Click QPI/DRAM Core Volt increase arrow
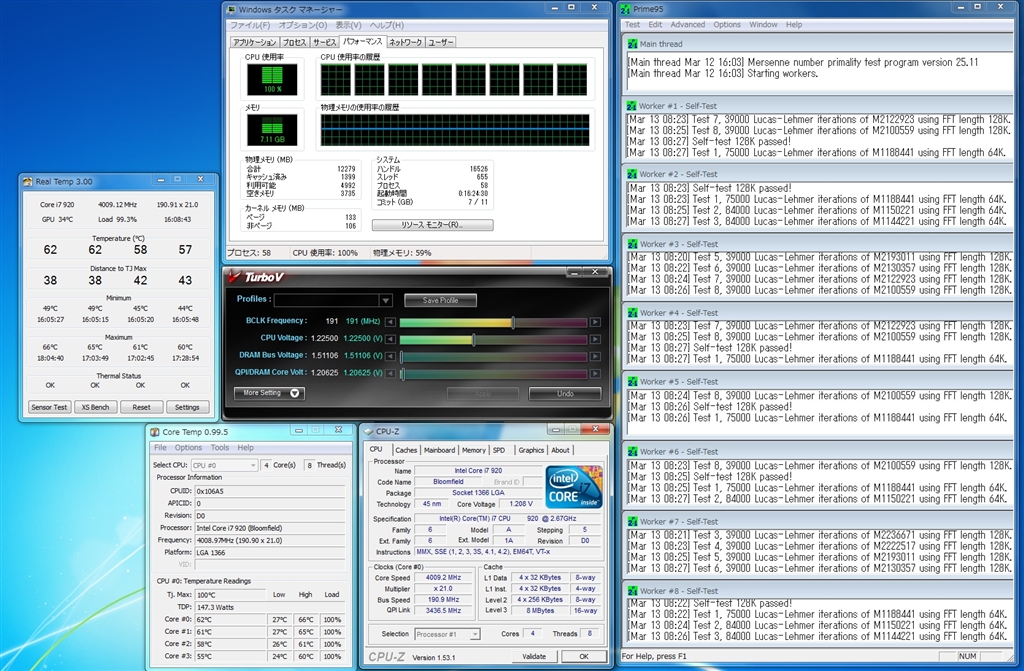 tap(596, 373)
